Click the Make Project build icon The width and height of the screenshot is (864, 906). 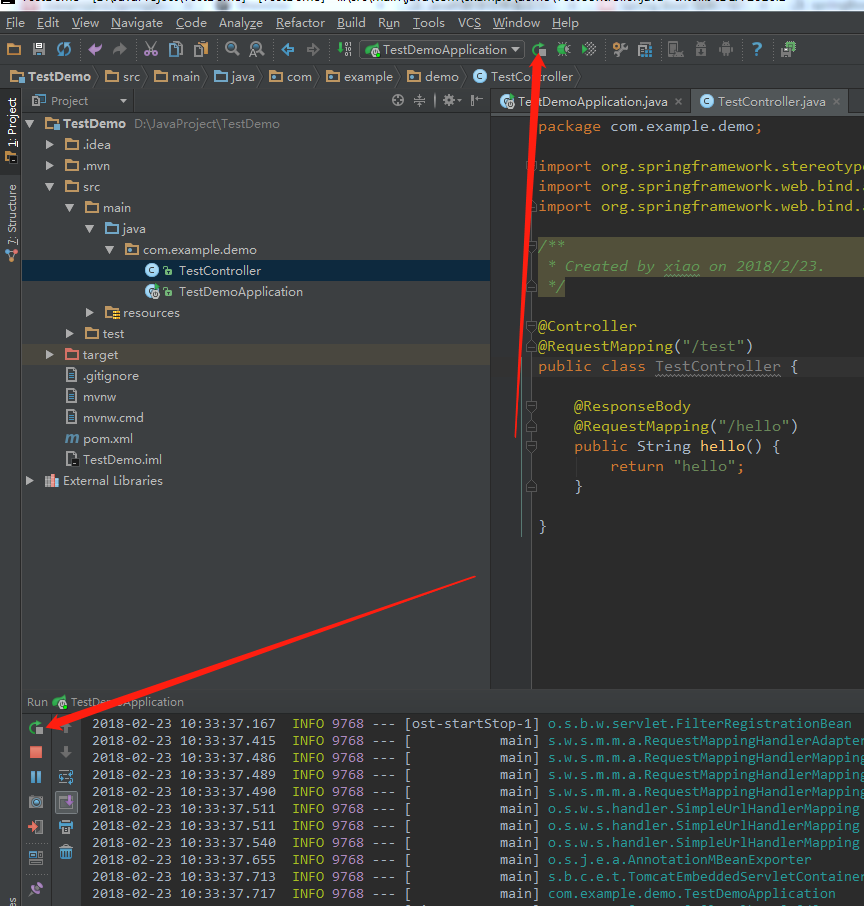click(344, 50)
